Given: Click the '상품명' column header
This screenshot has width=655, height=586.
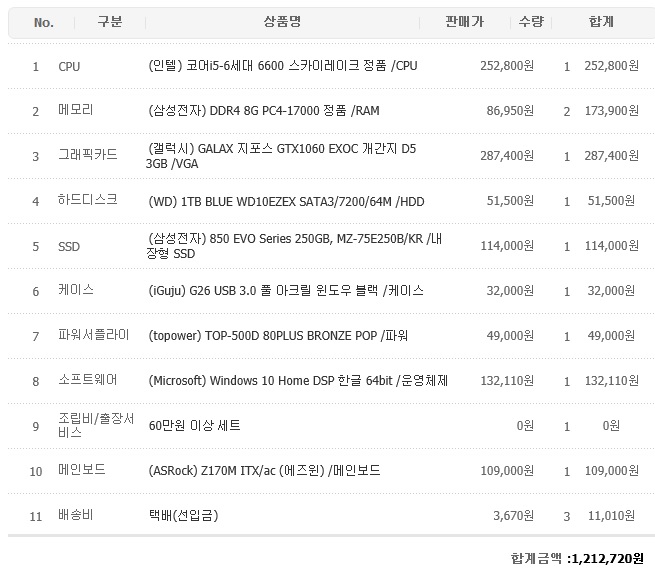Looking at the screenshot, I should pos(282,22).
